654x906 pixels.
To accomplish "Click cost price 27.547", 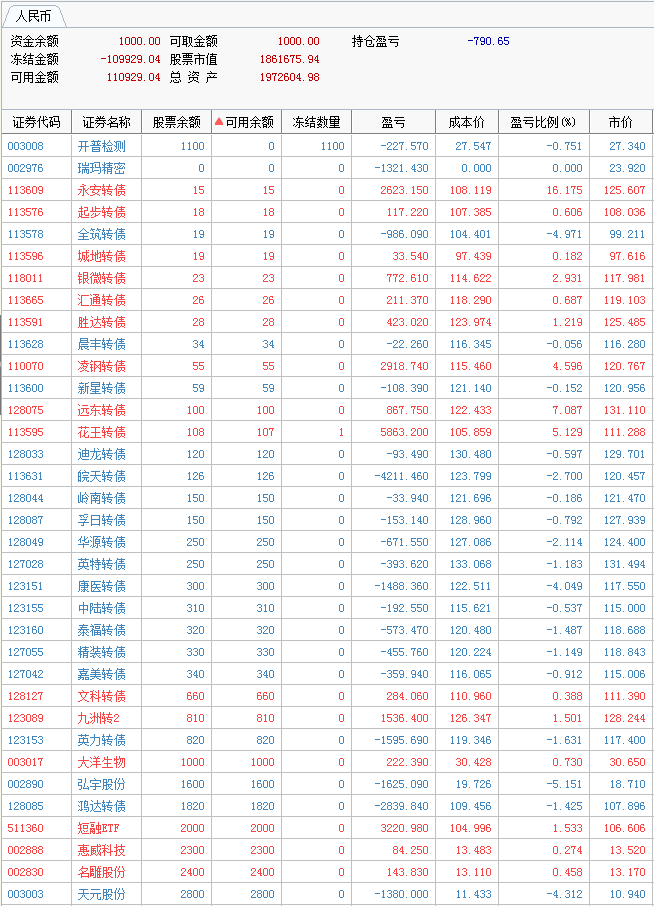I will [473, 146].
